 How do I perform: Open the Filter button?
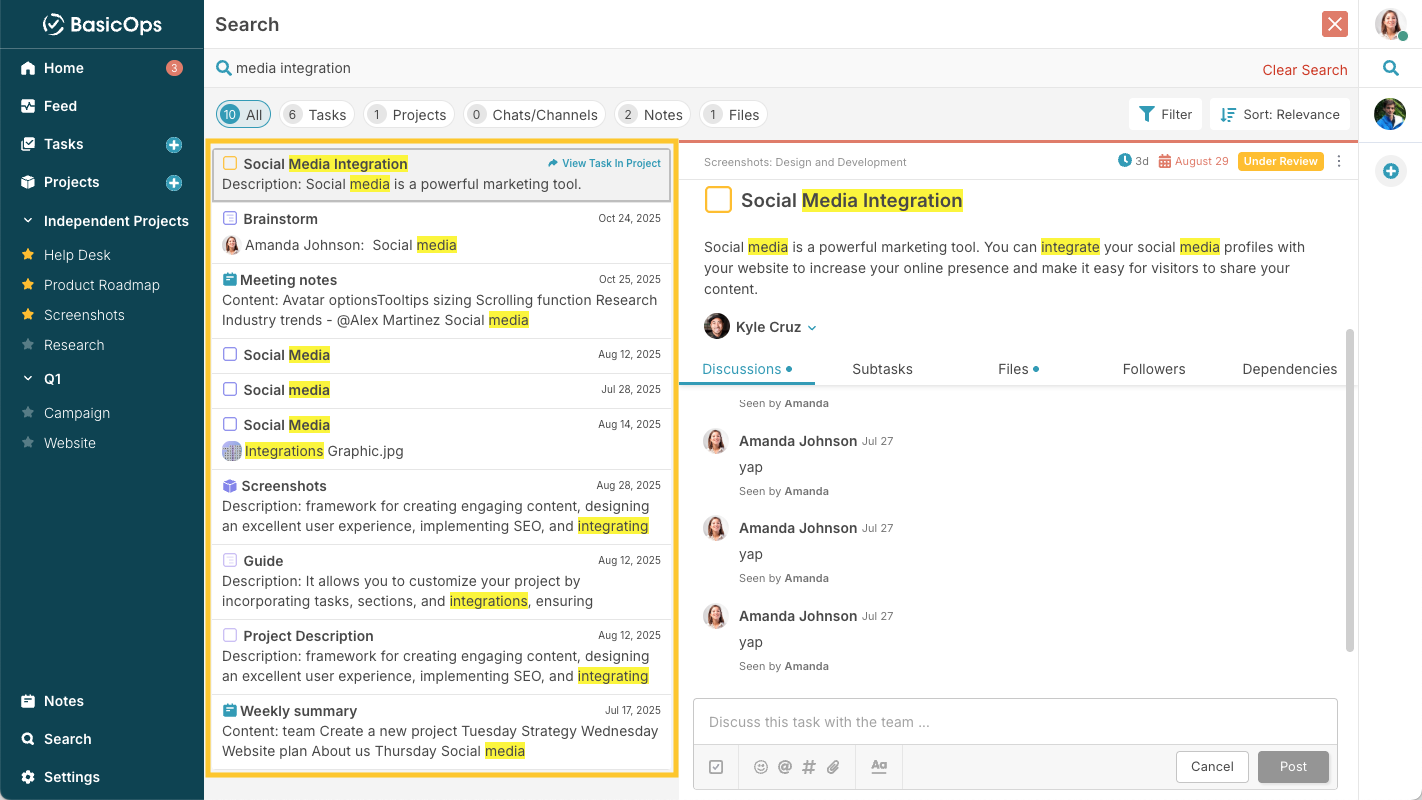(1166, 114)
